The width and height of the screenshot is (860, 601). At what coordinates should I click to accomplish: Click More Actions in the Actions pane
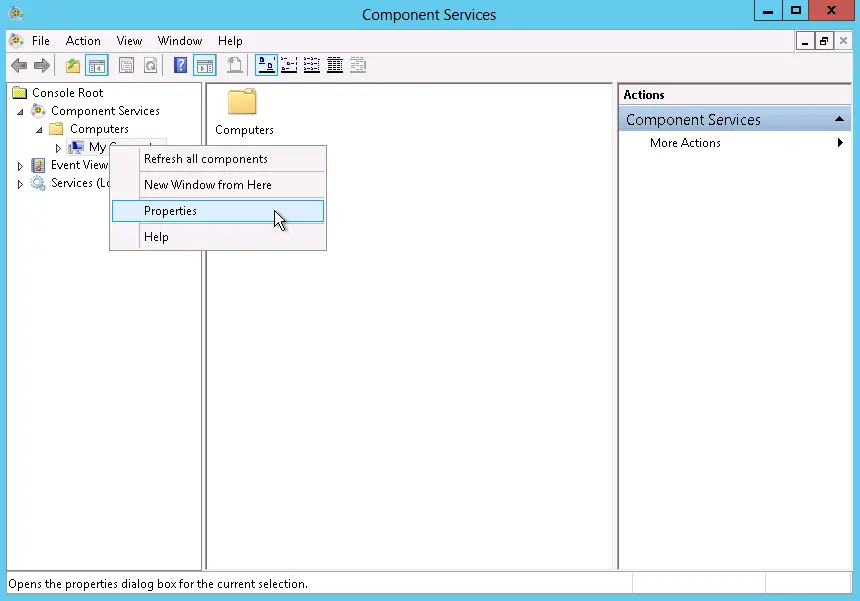point(685,143)
